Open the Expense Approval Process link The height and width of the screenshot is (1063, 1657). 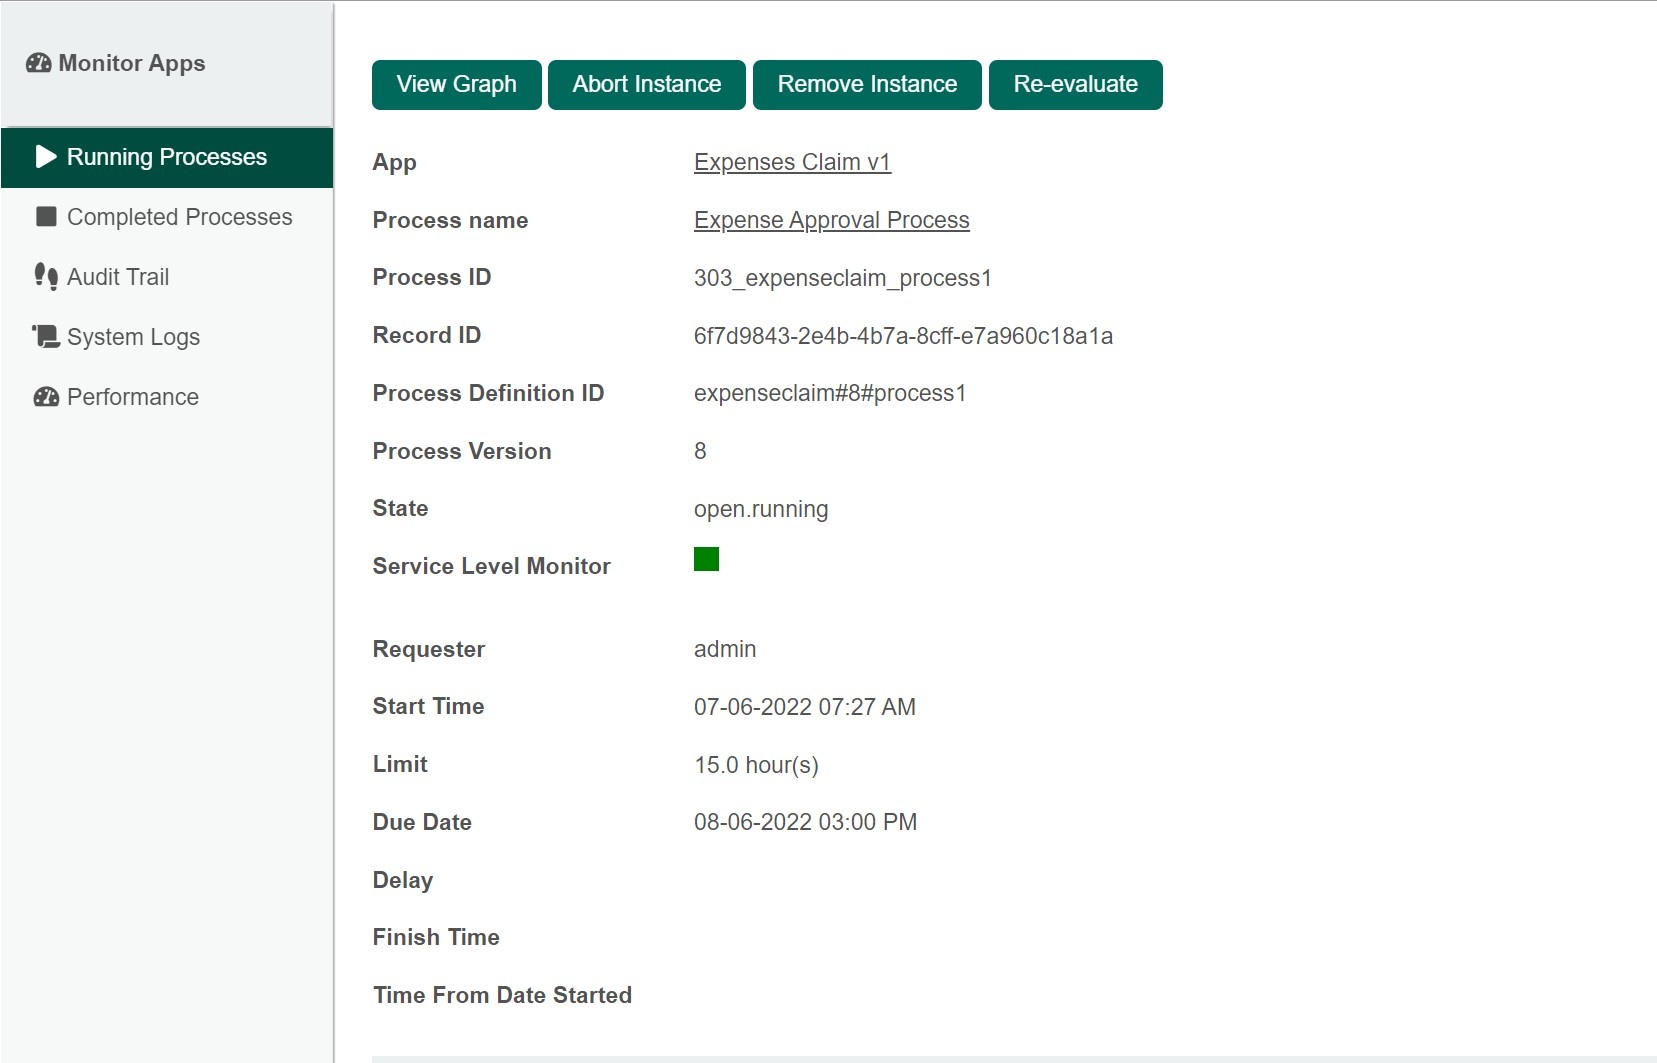(832, 220)
